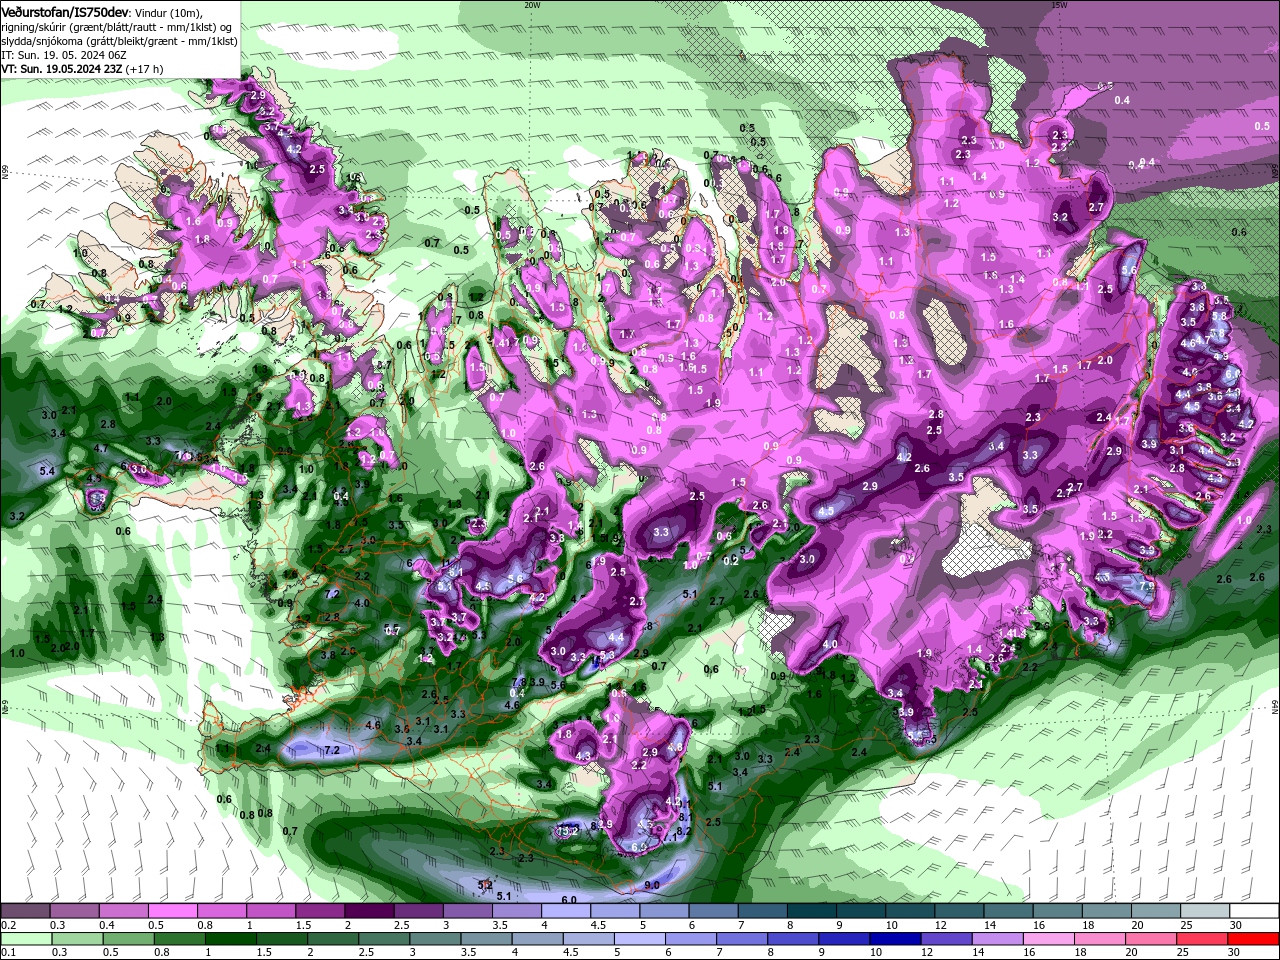The image size is (1280, 960).
Task: Pick the deep blue rain swatch between 10 and 12
Action: pyautogui.click(x=896, y=939)
